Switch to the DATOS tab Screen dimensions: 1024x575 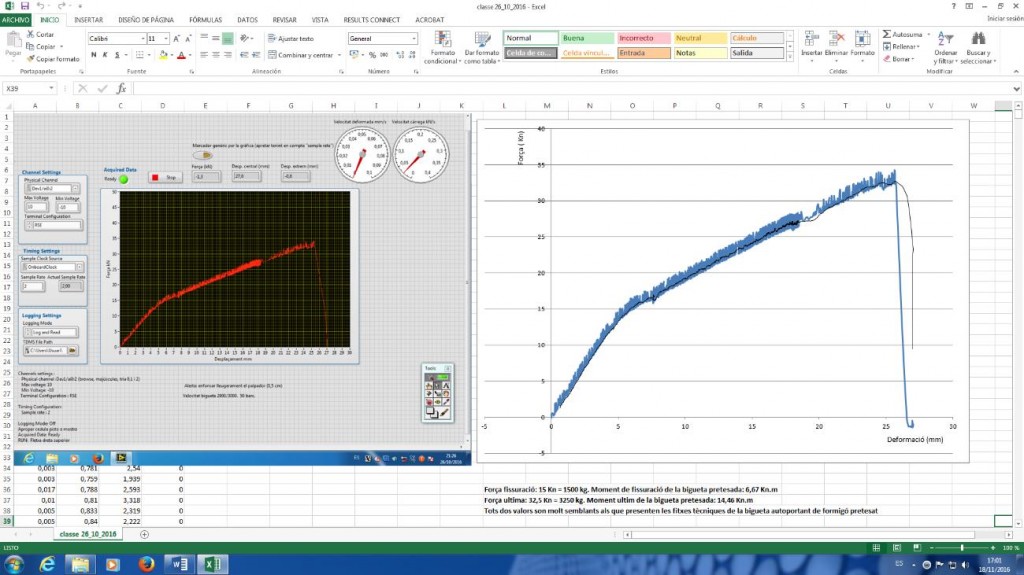coord(247,20)
